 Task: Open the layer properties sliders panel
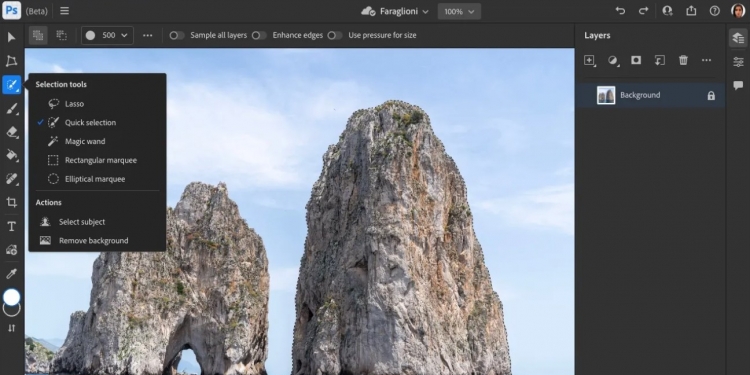click(738, 62)
